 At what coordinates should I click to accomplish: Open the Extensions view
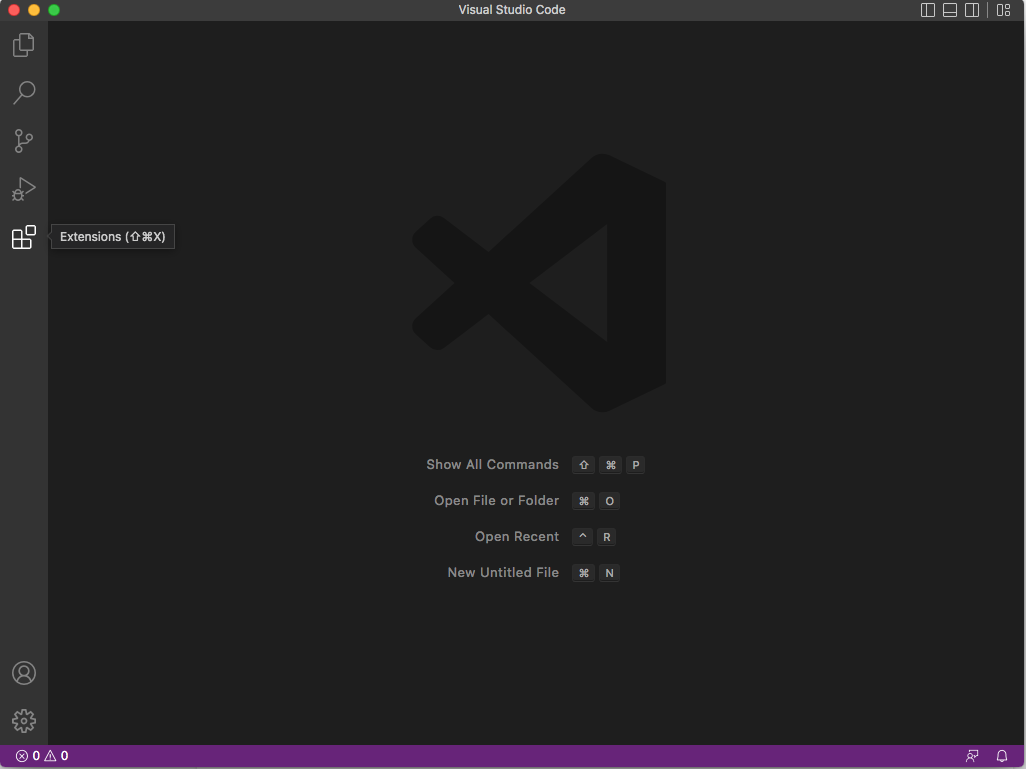point(23,237)
